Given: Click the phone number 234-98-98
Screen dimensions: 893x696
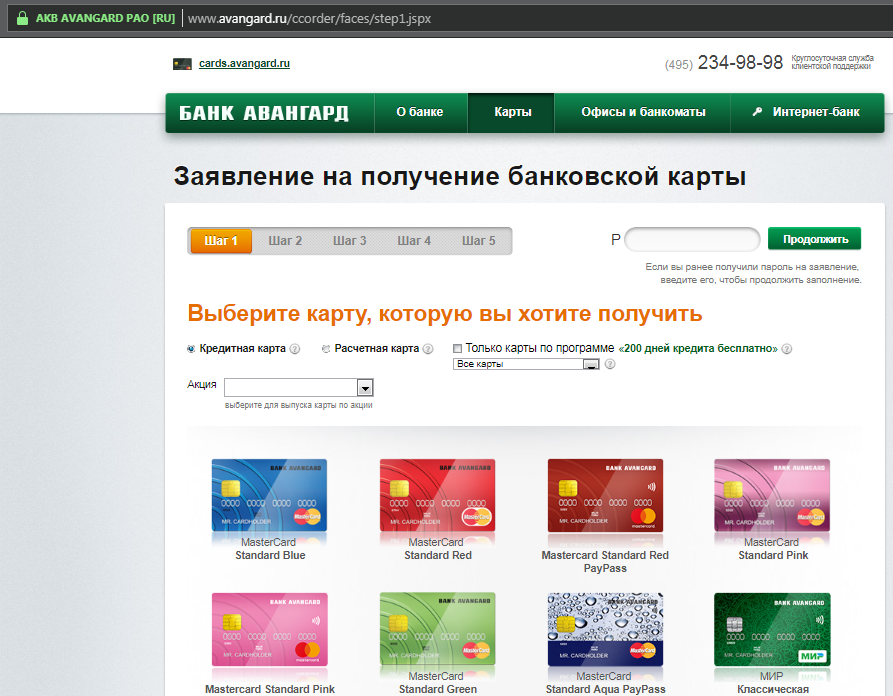Looking at the screenshot, I should click(x=740, y=62).
